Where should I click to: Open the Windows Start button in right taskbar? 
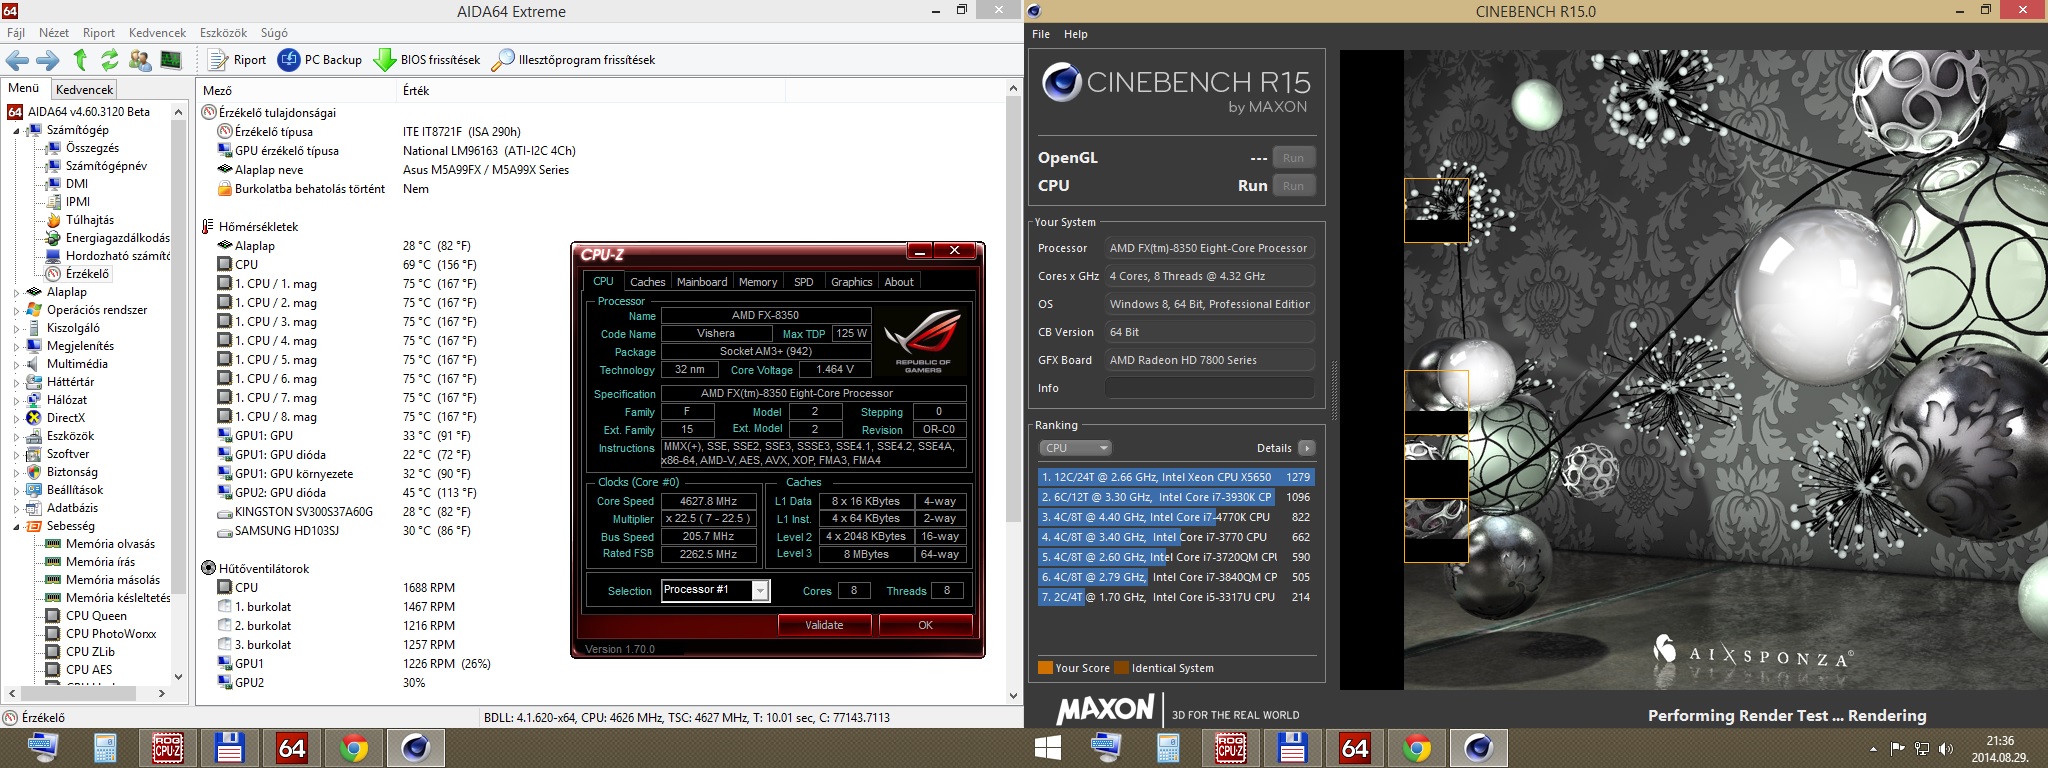coord(1048,748)
